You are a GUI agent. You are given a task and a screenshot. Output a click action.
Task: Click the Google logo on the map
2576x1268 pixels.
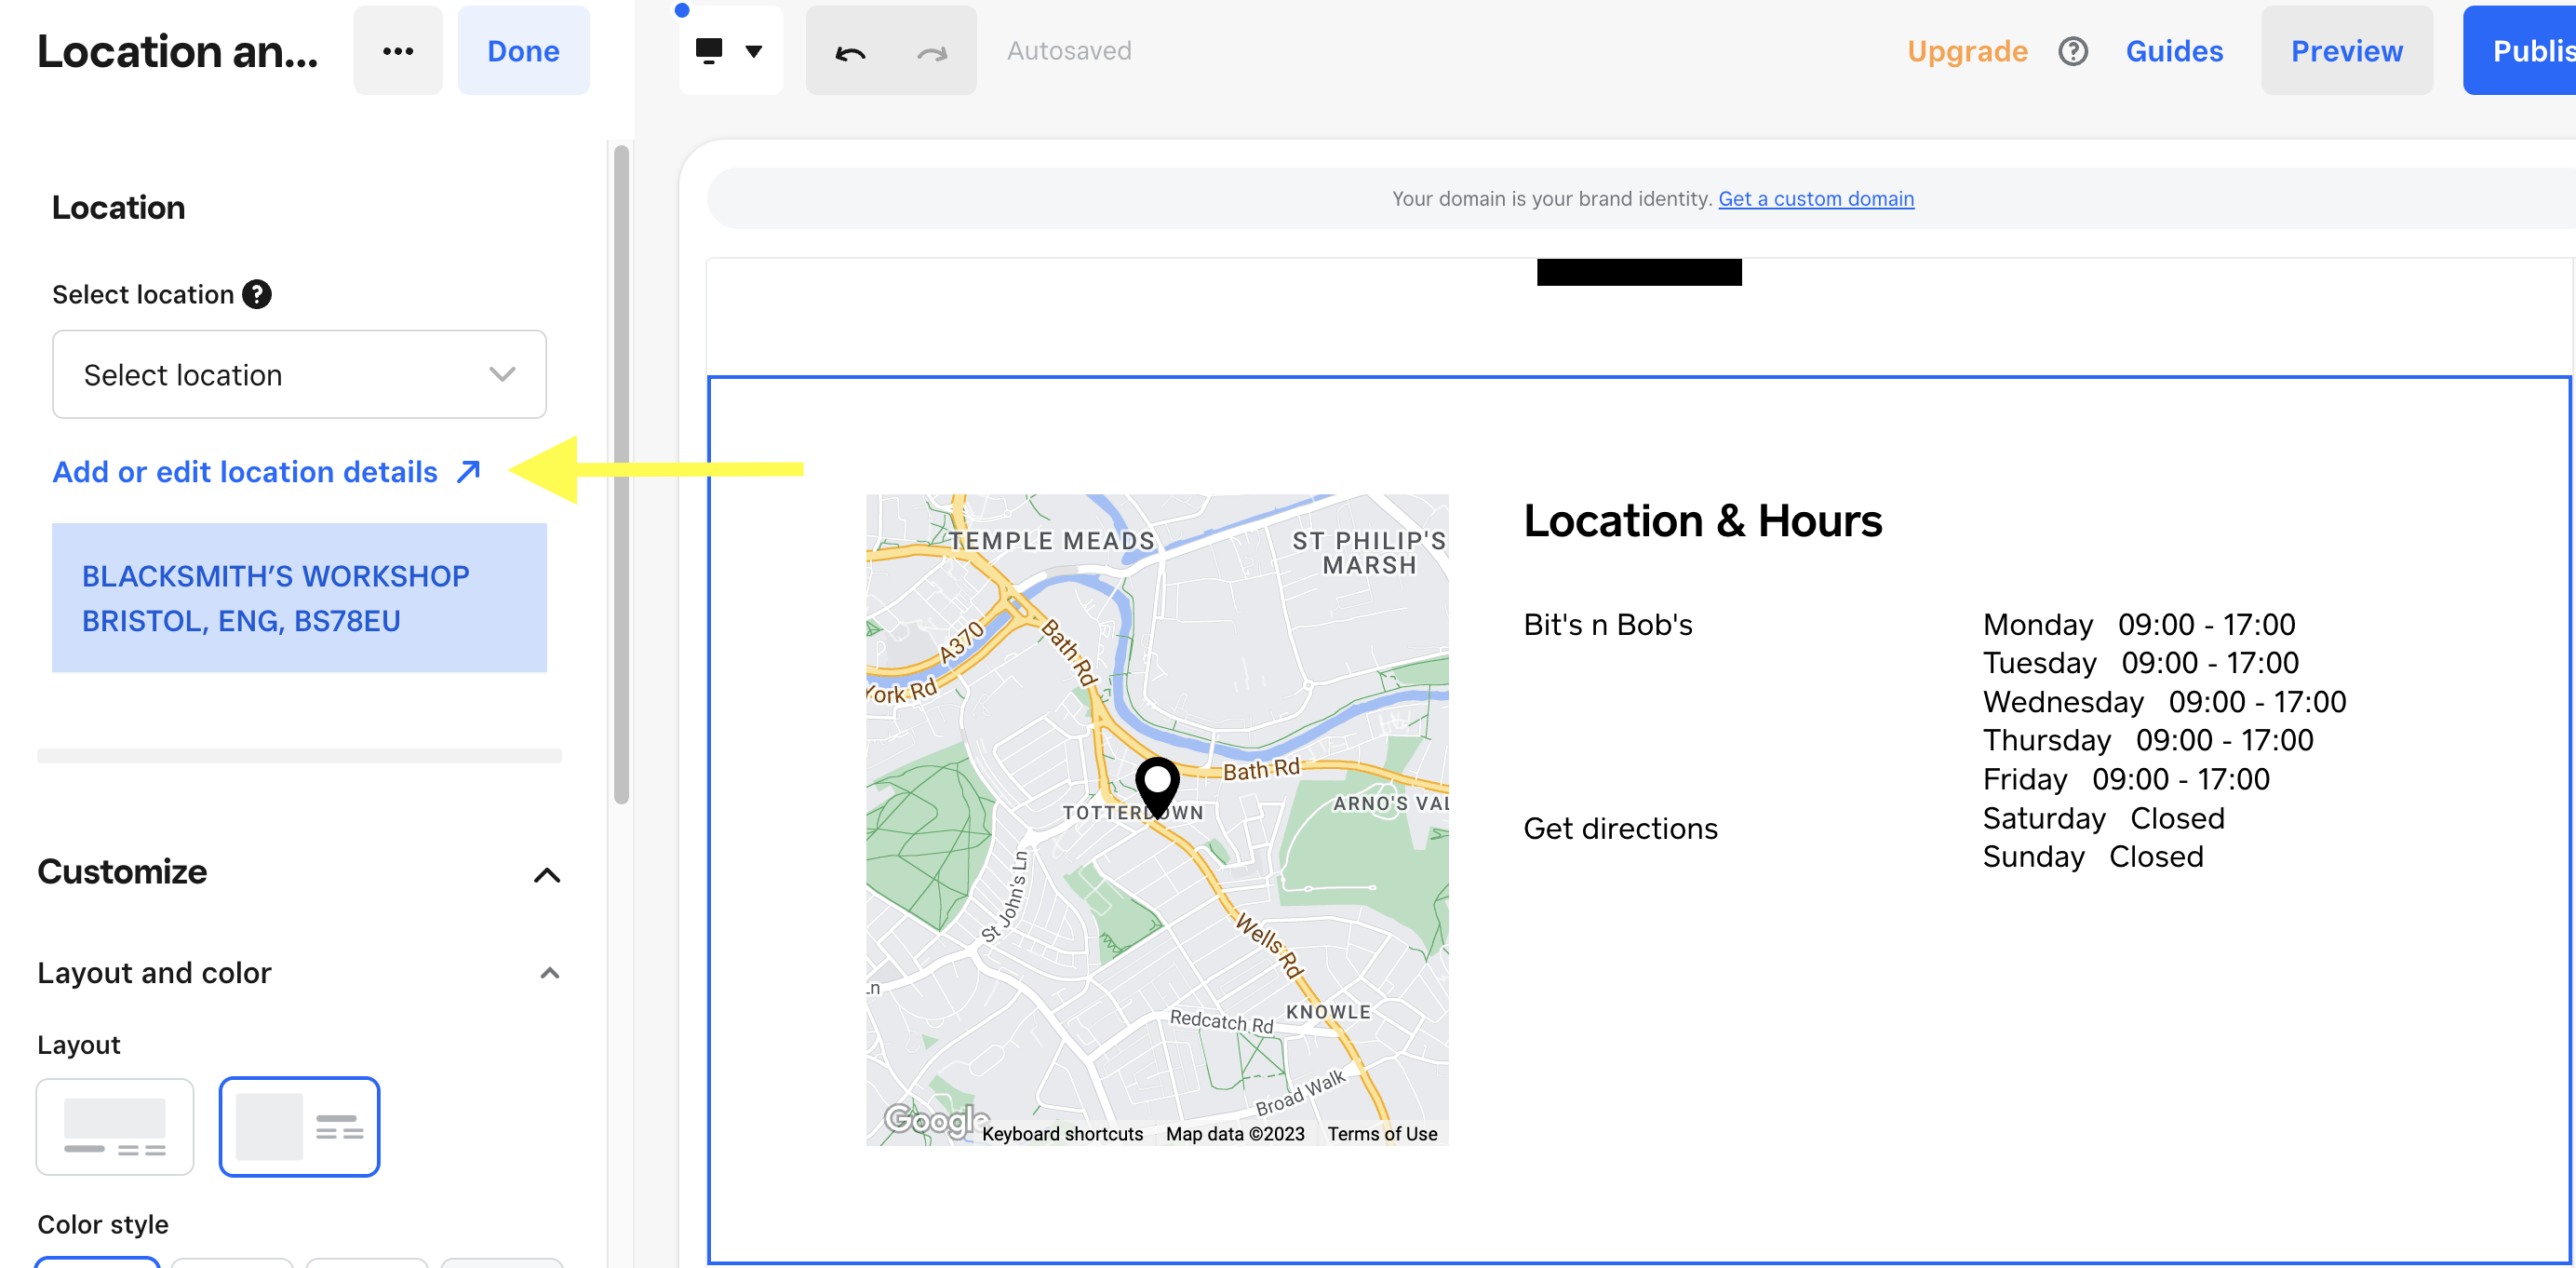pyautogui.click(x=934, y=1119)
